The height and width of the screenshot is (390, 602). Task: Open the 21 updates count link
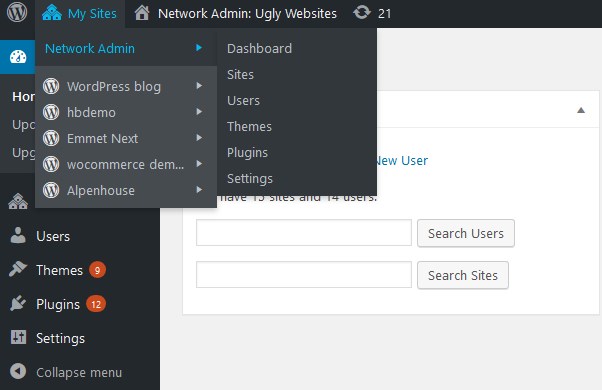(x=384, y=14)
